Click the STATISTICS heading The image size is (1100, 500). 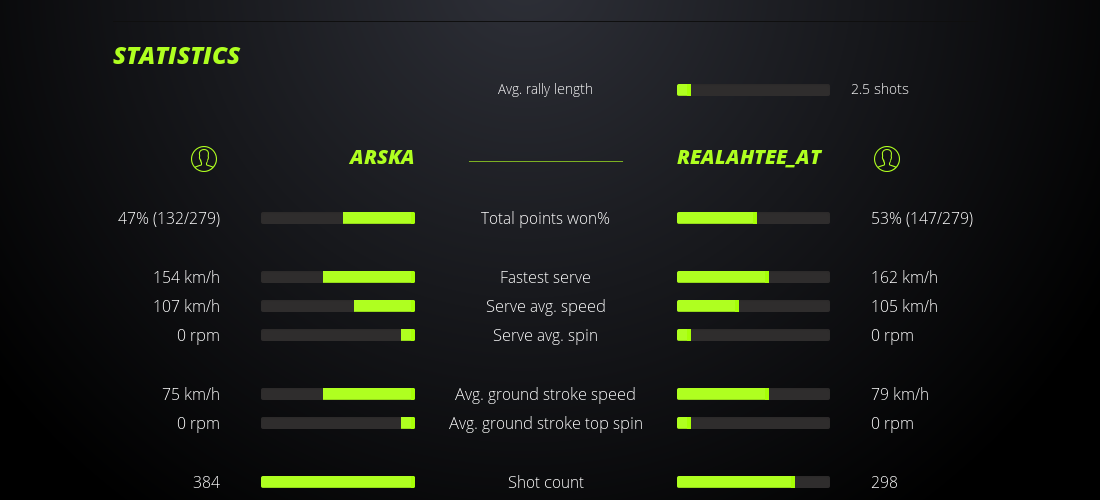(177, 56)
